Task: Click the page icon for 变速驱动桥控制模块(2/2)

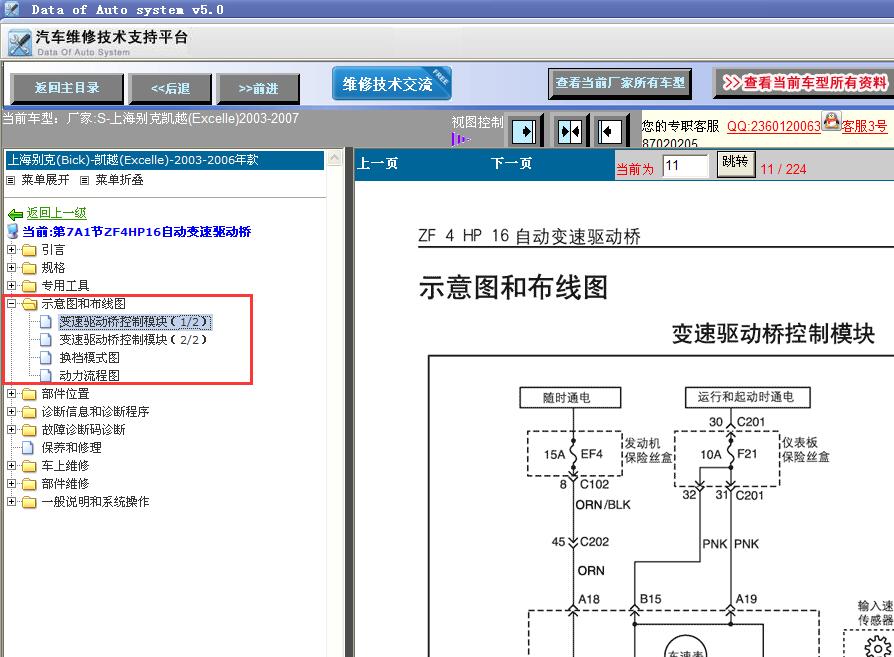Action: [46, 340]
